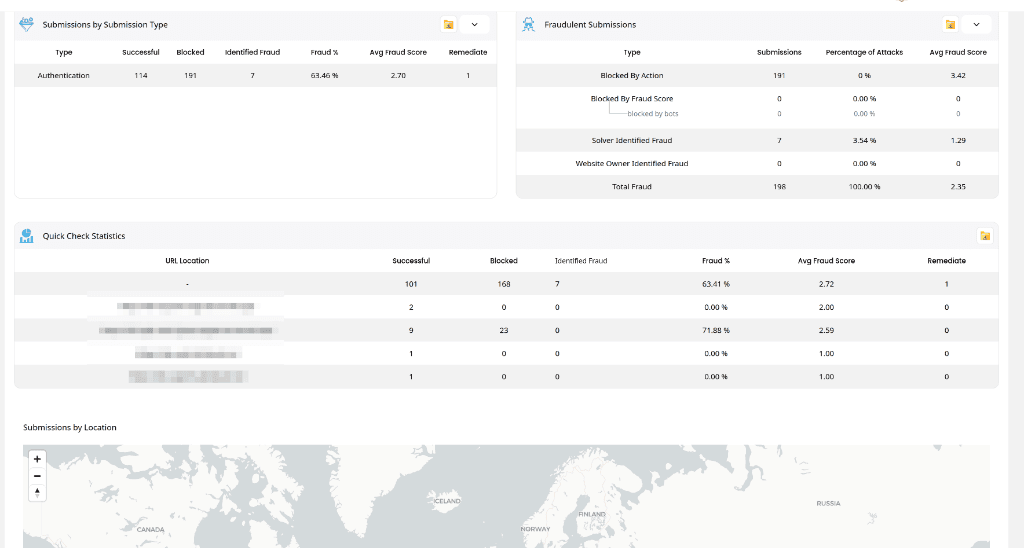
Task: Click the Percentage of Attacks column header
Action: point(864,52)
